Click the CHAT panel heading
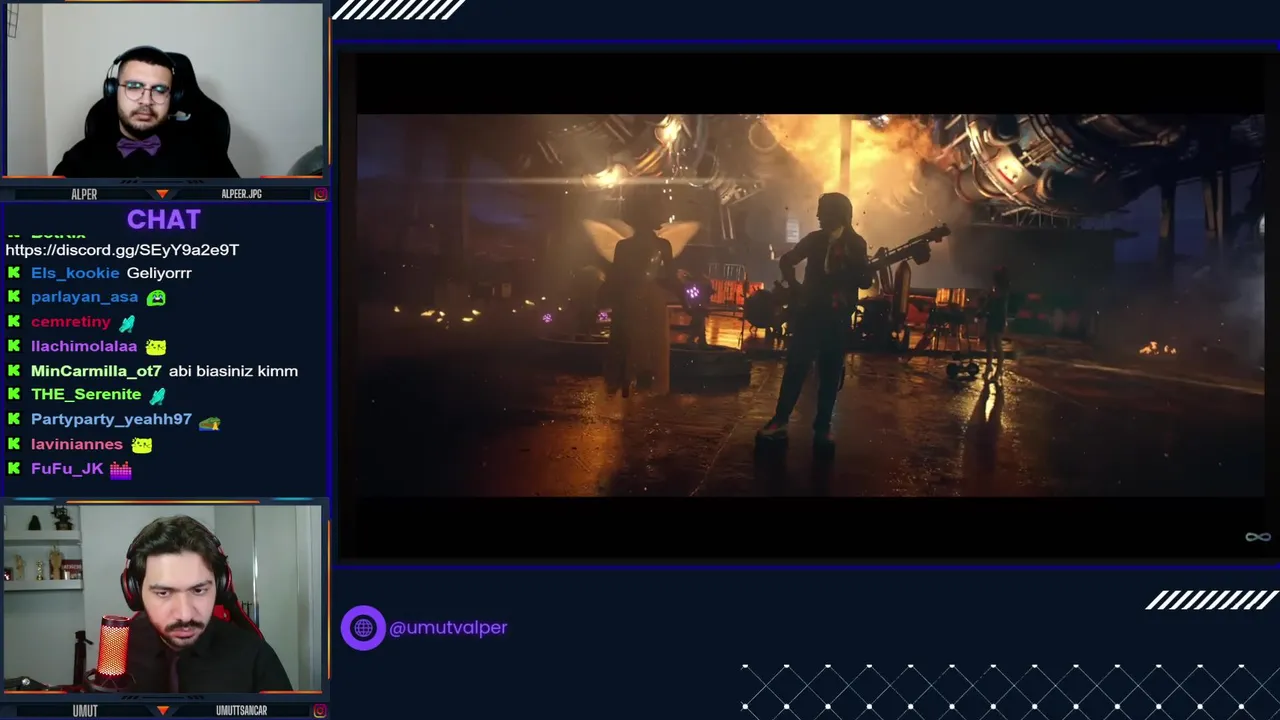 164,219
